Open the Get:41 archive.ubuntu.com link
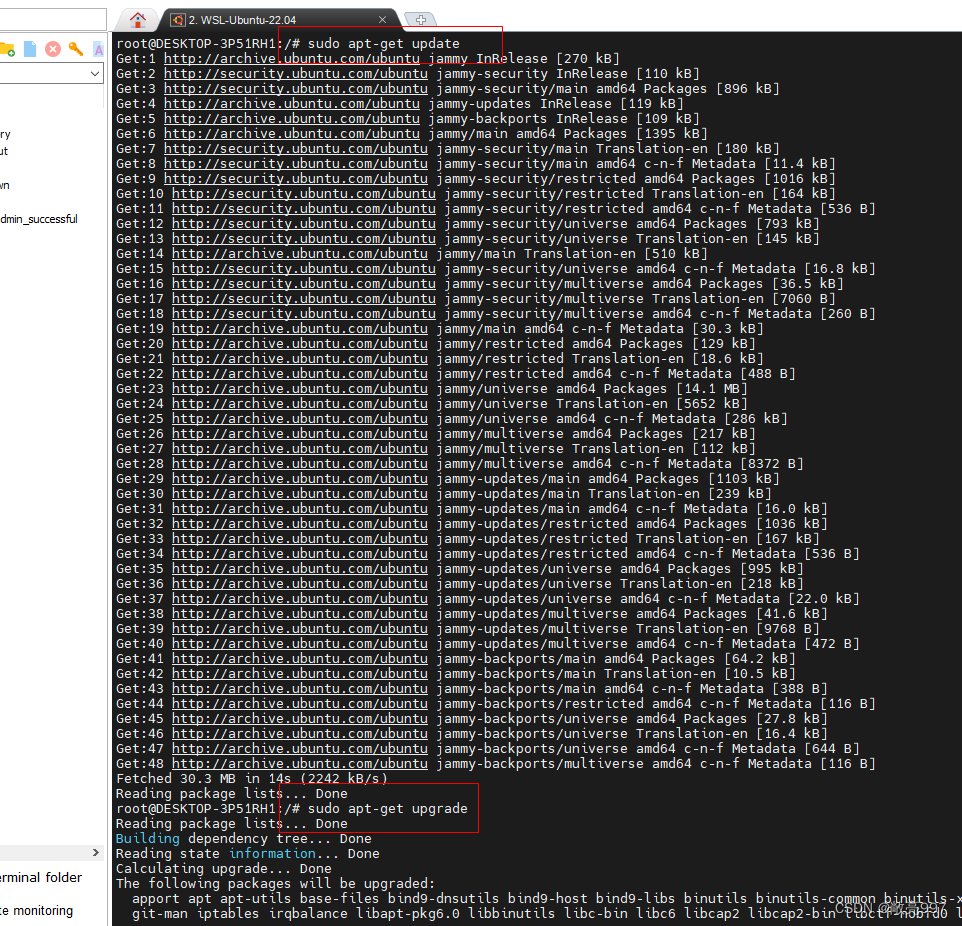Image resolution: width=962 pixels, height=926 pixels. coord(300,659)
